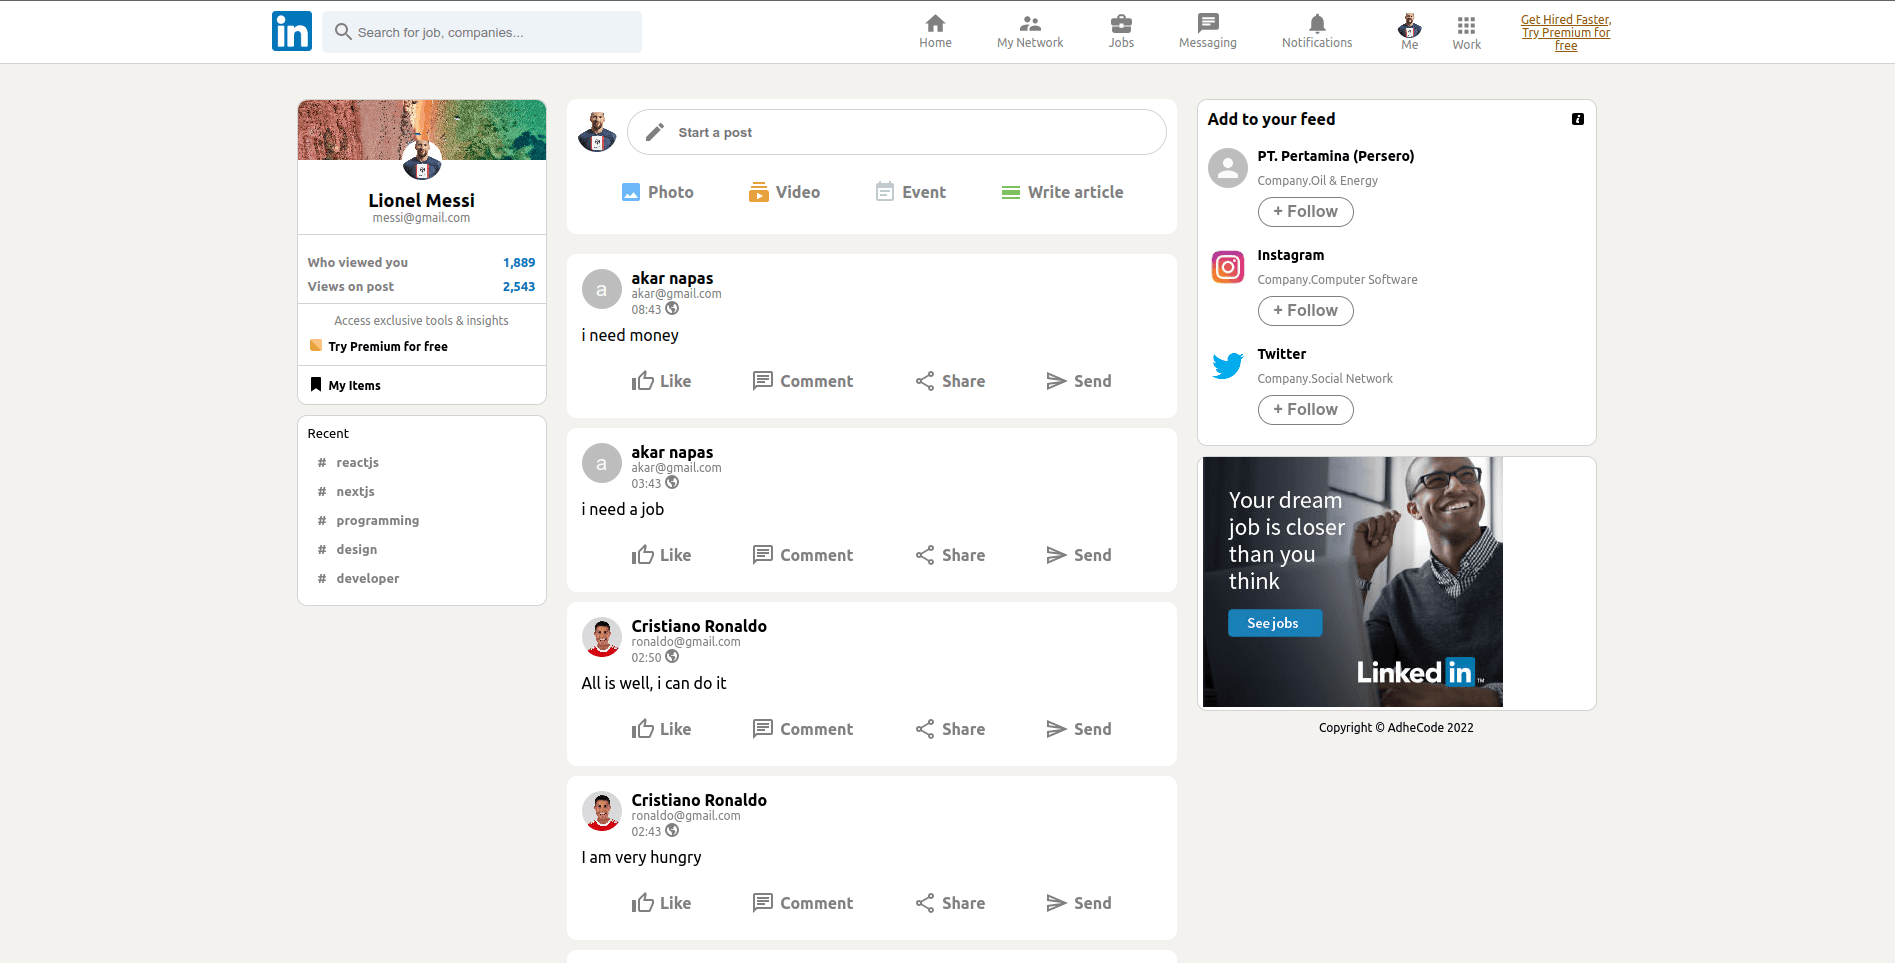The height and width of the screenshot is (963, 1895).
Task: Send the "All is well" post
Action: (1078, 729)
